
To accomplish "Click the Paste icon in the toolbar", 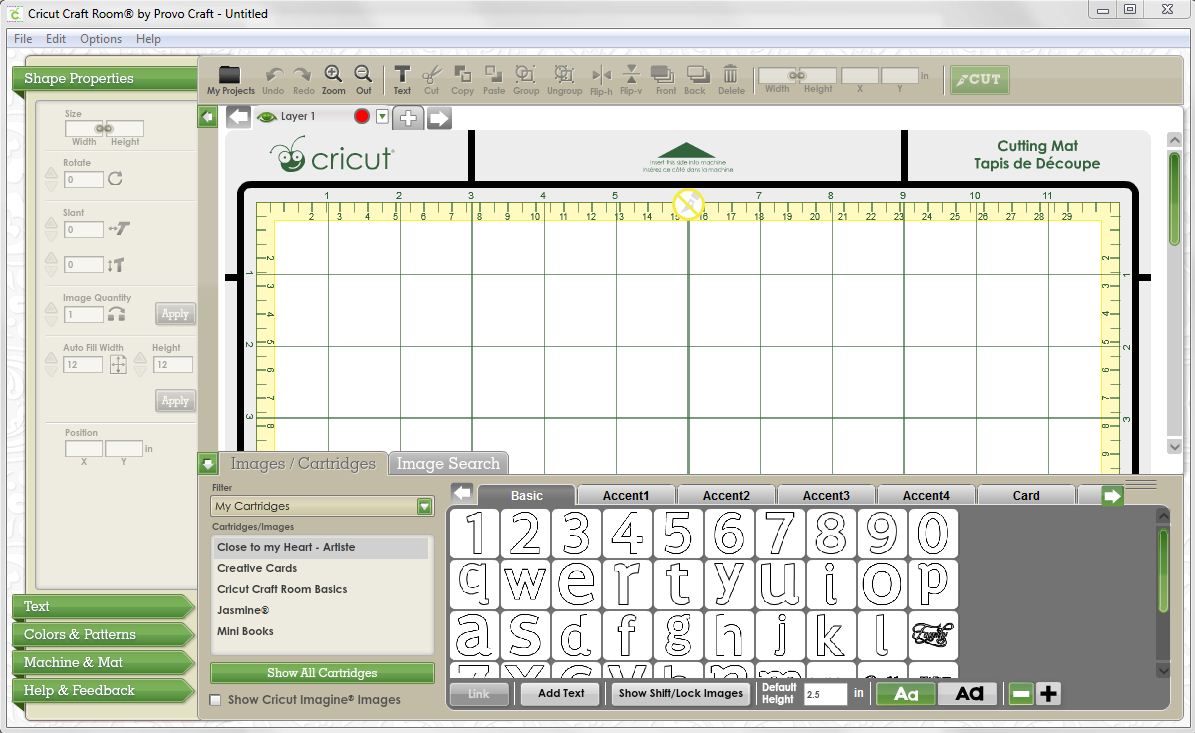I will [x=494, y=74].
